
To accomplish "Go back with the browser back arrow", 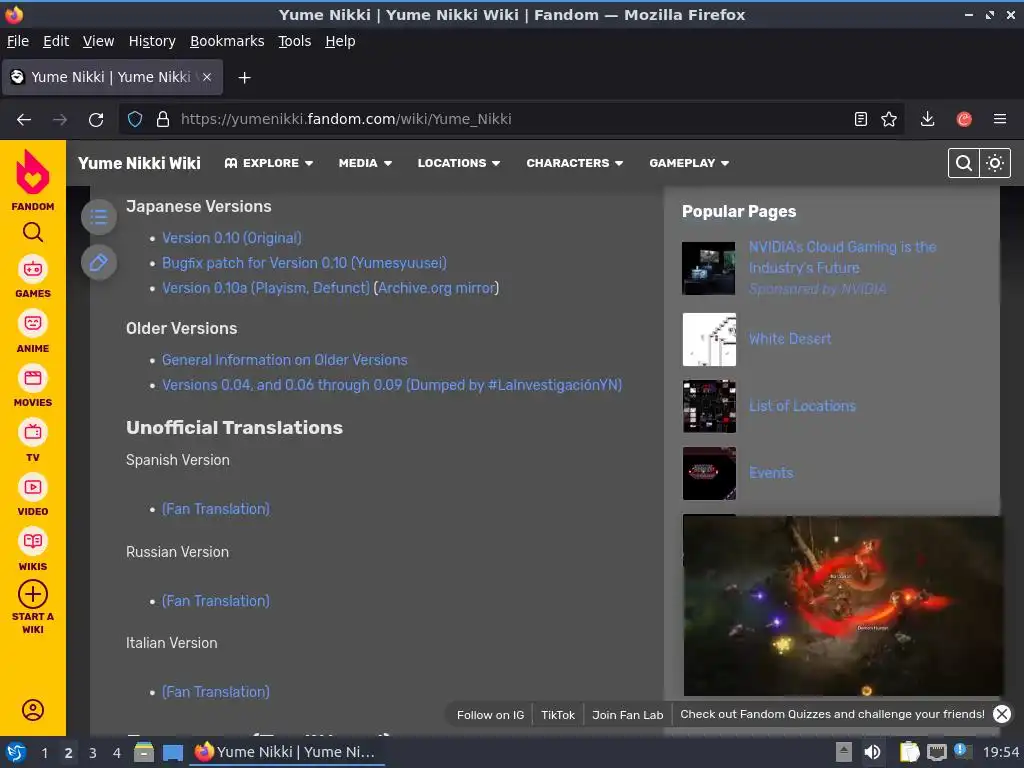I will [24, 120].
